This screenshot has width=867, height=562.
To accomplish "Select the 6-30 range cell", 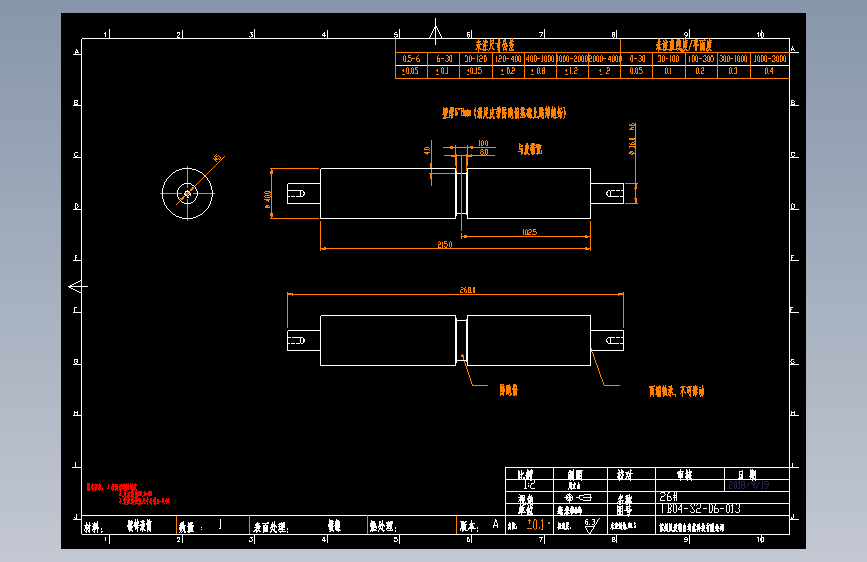I will [x=444, y=59].
